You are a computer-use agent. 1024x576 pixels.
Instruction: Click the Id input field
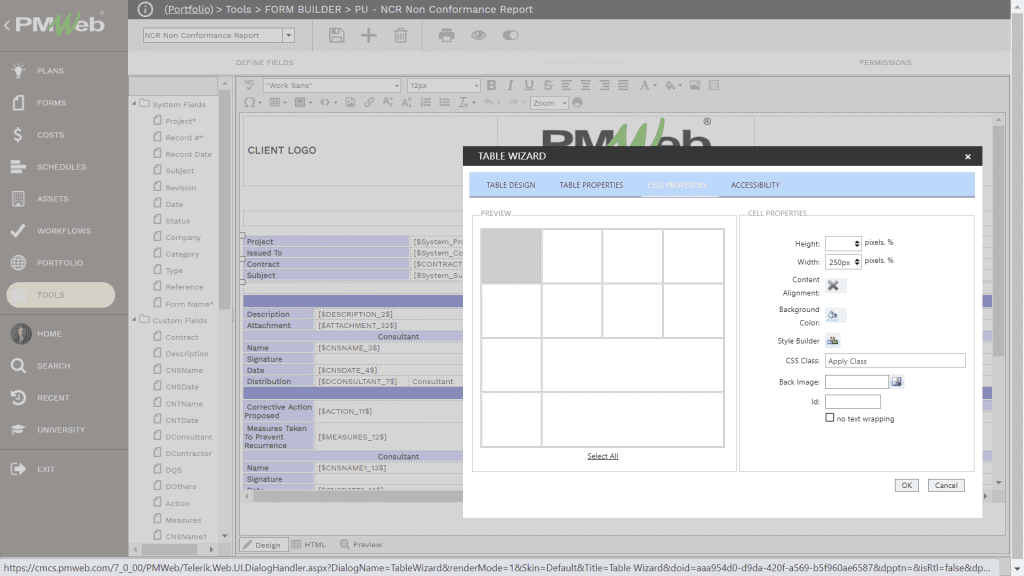[x=852, y=401]
